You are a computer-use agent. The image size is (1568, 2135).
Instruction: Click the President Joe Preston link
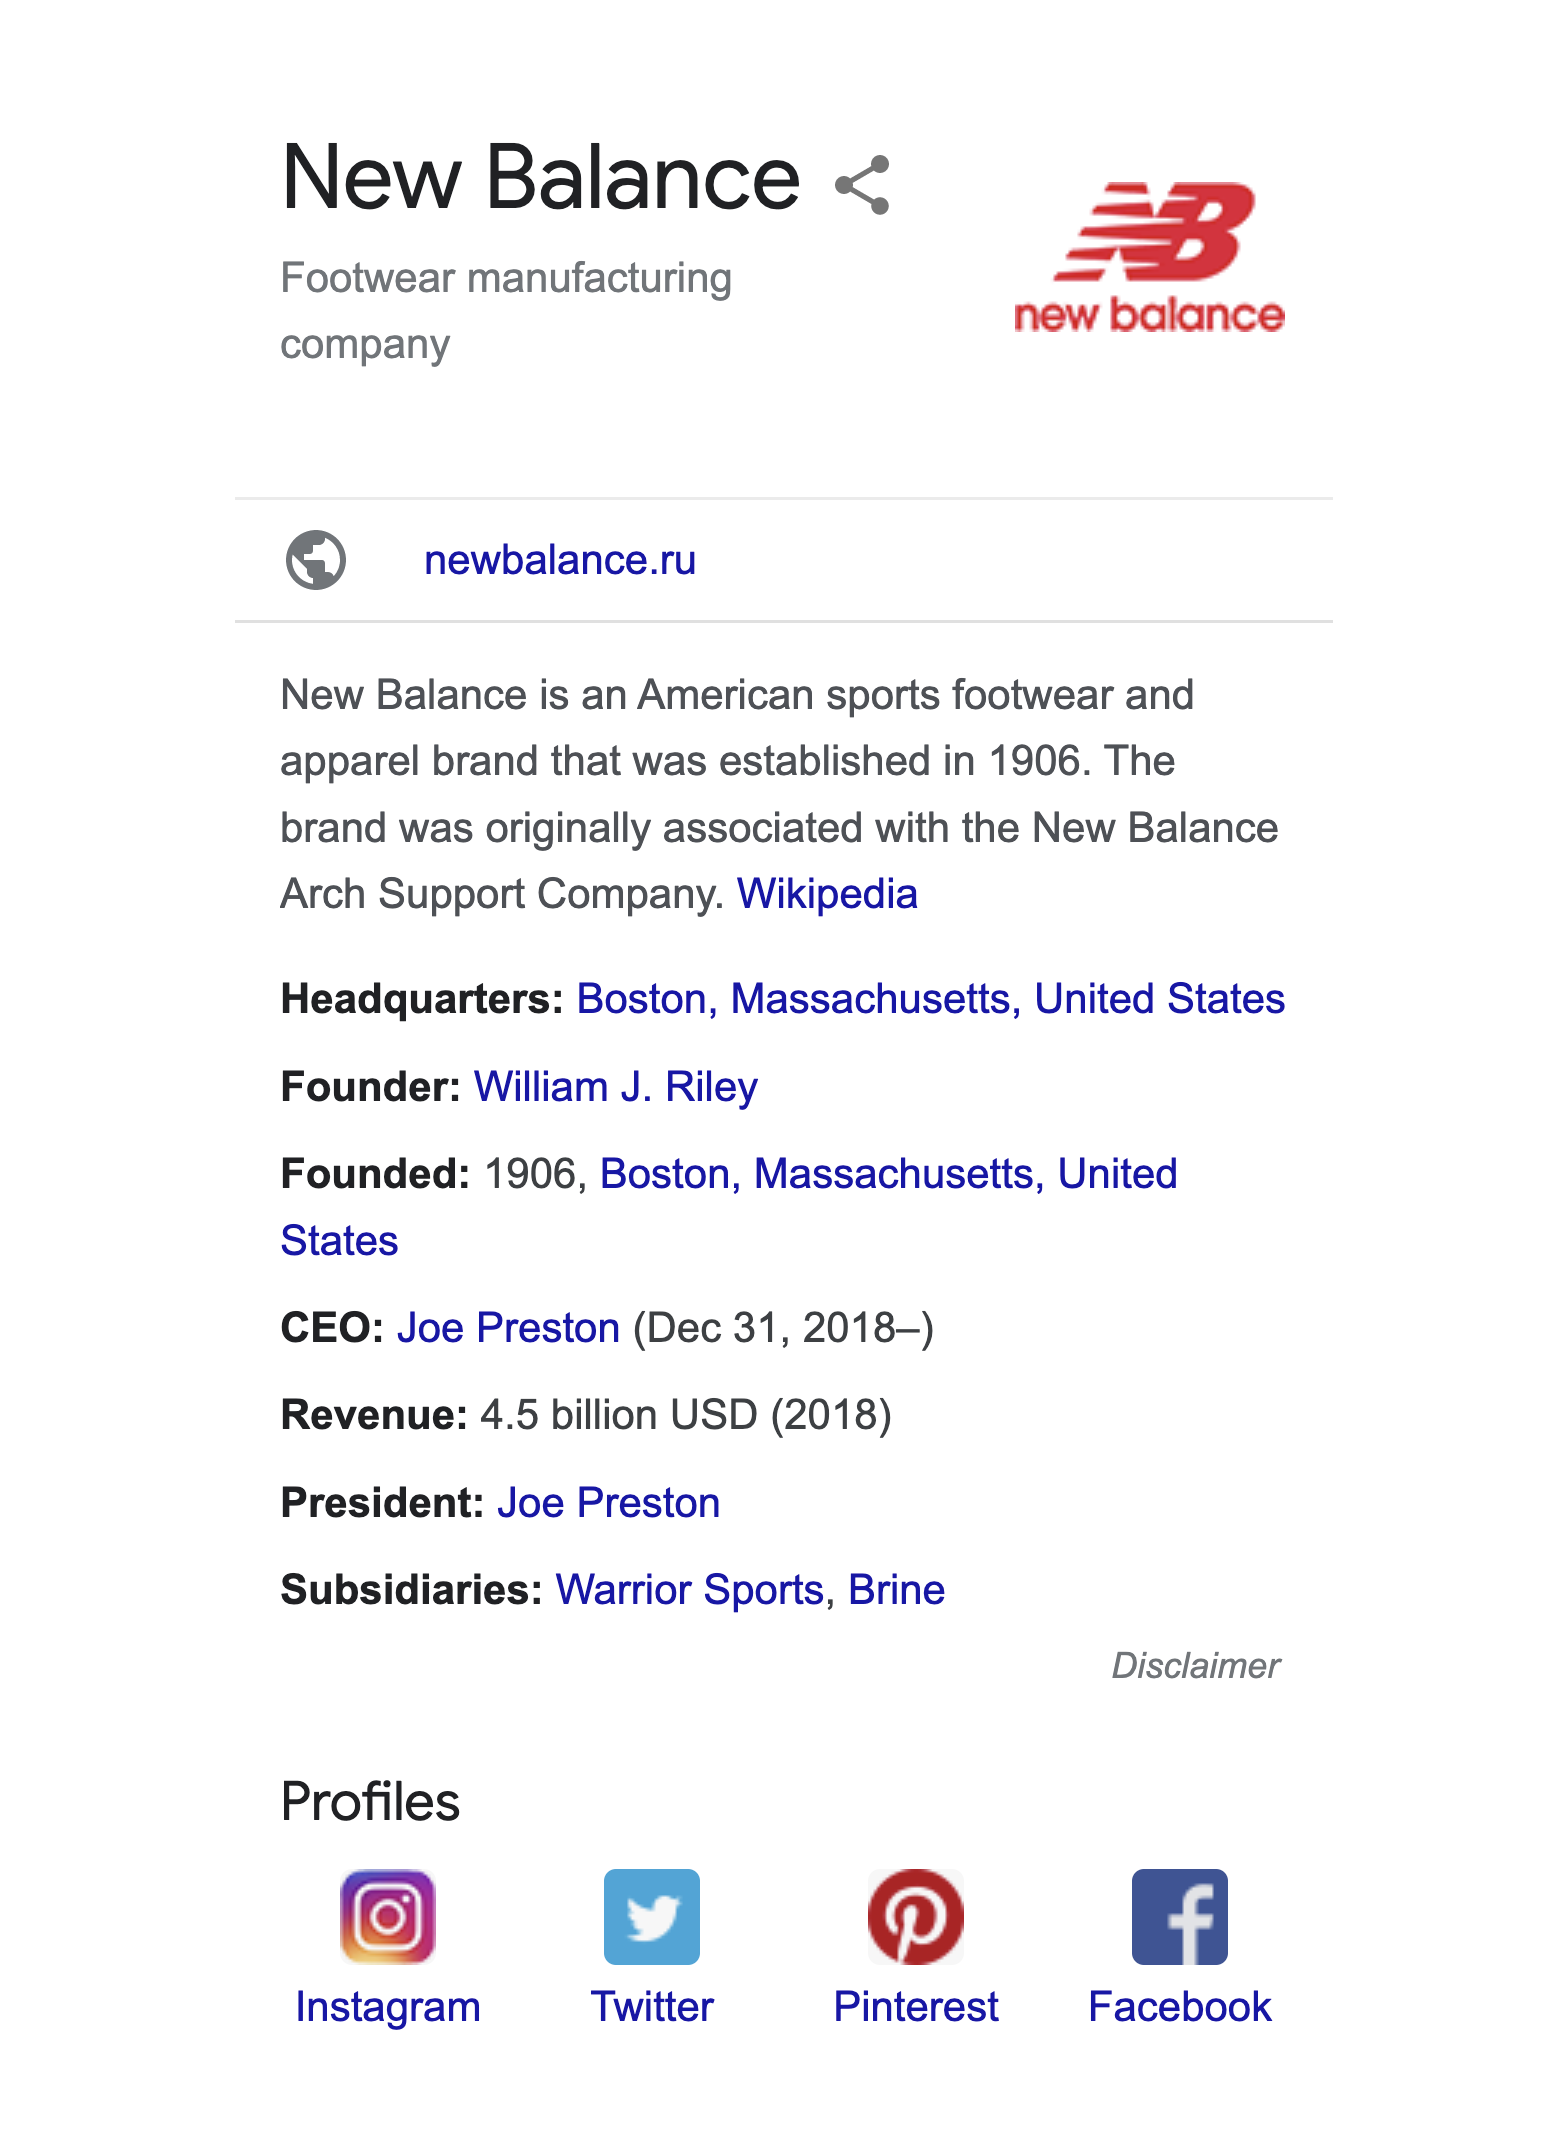click(x=608, y=1503)
